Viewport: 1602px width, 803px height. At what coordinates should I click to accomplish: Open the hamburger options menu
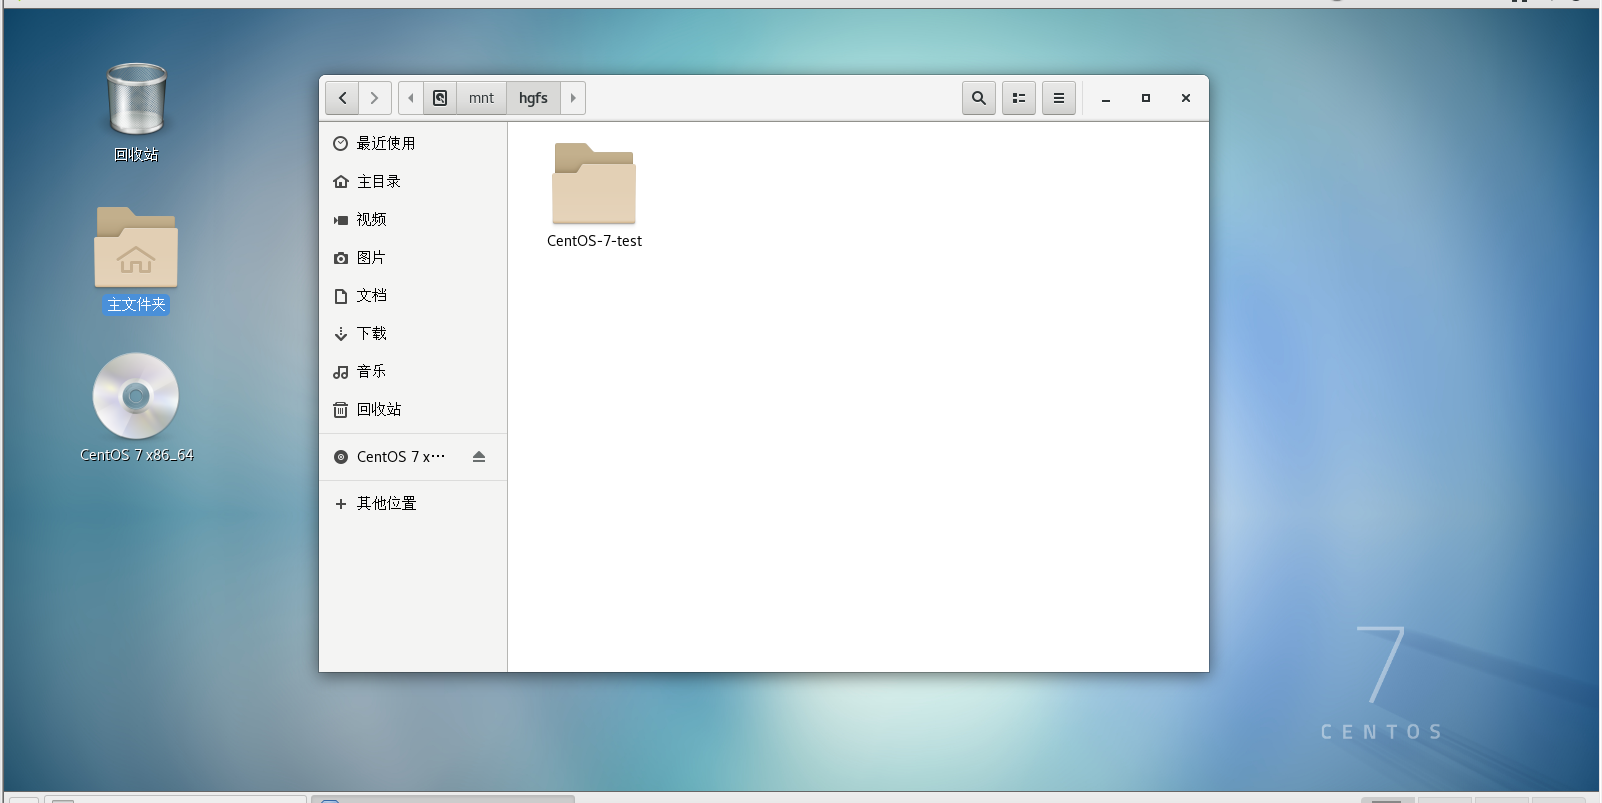tap(1059, 98)
